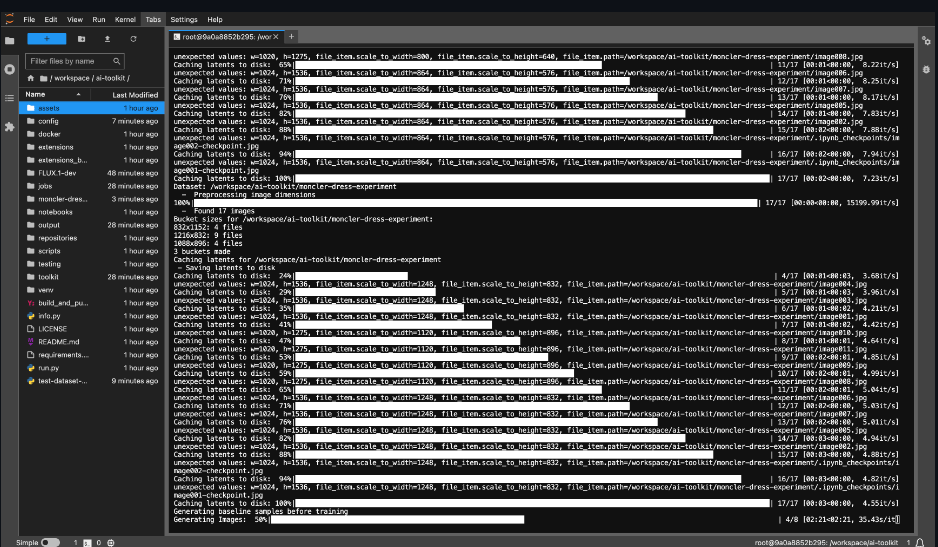Select the extensions folder
Viewport: 938px width, 547px height.
point(92,147)
